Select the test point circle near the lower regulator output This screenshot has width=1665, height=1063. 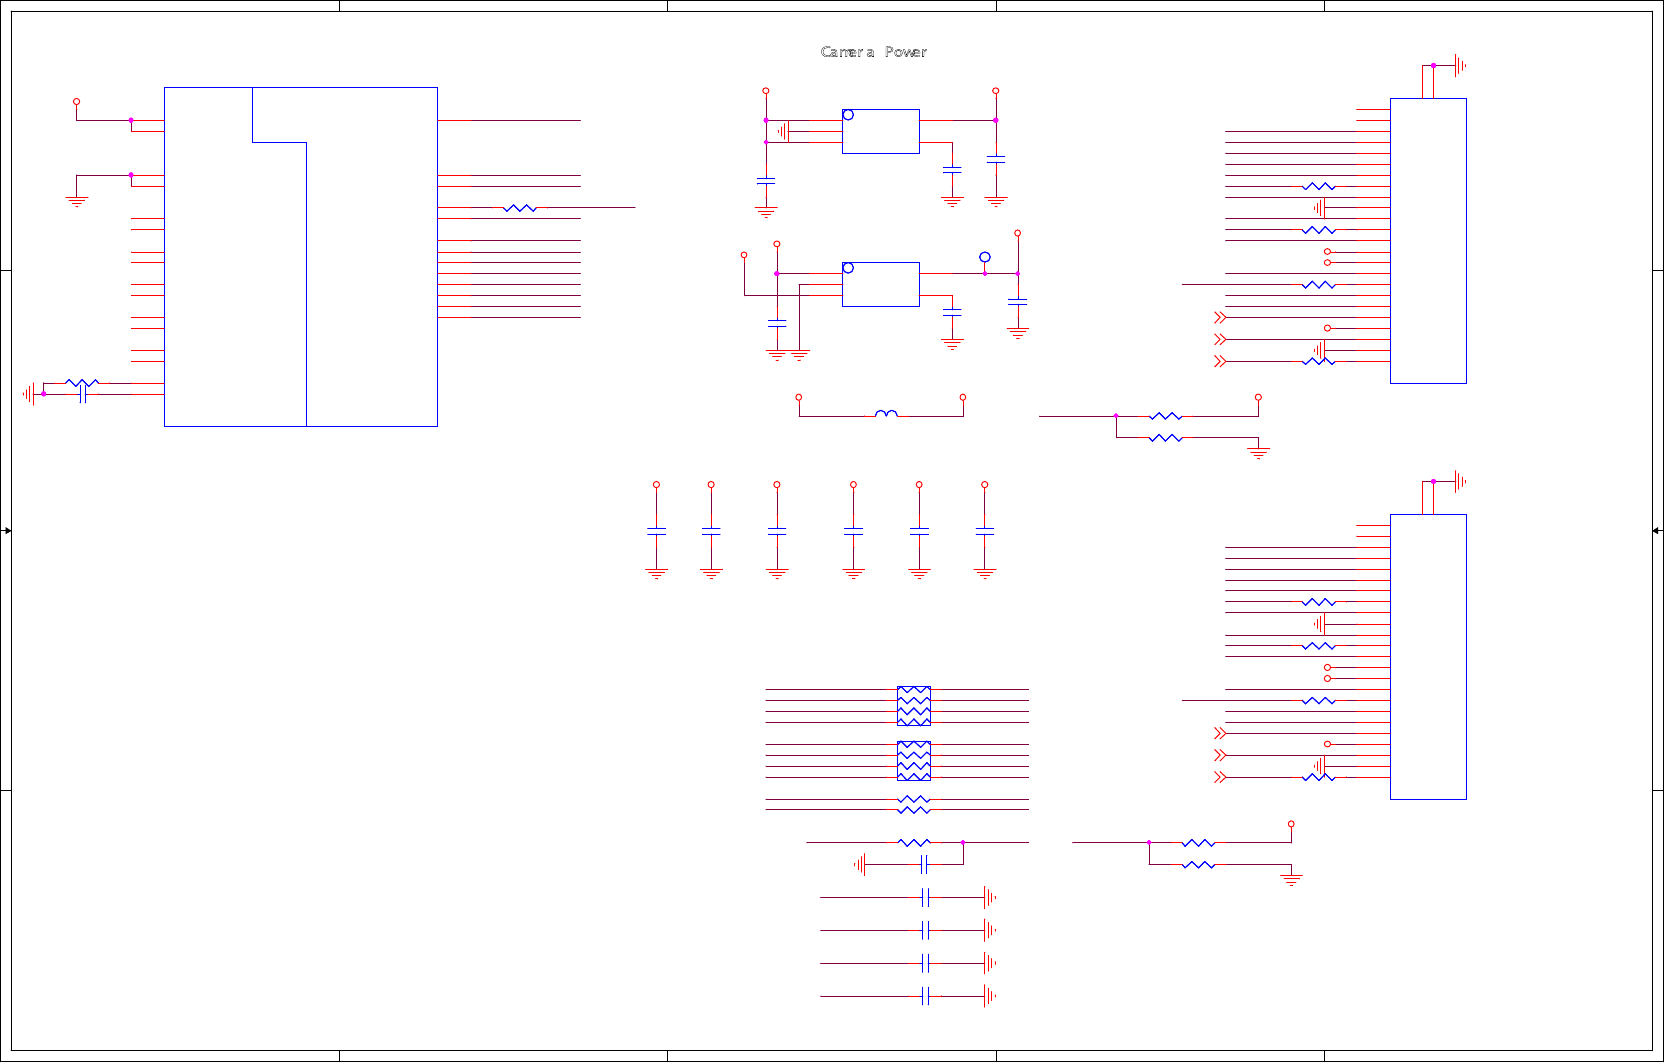pos(985,258)
